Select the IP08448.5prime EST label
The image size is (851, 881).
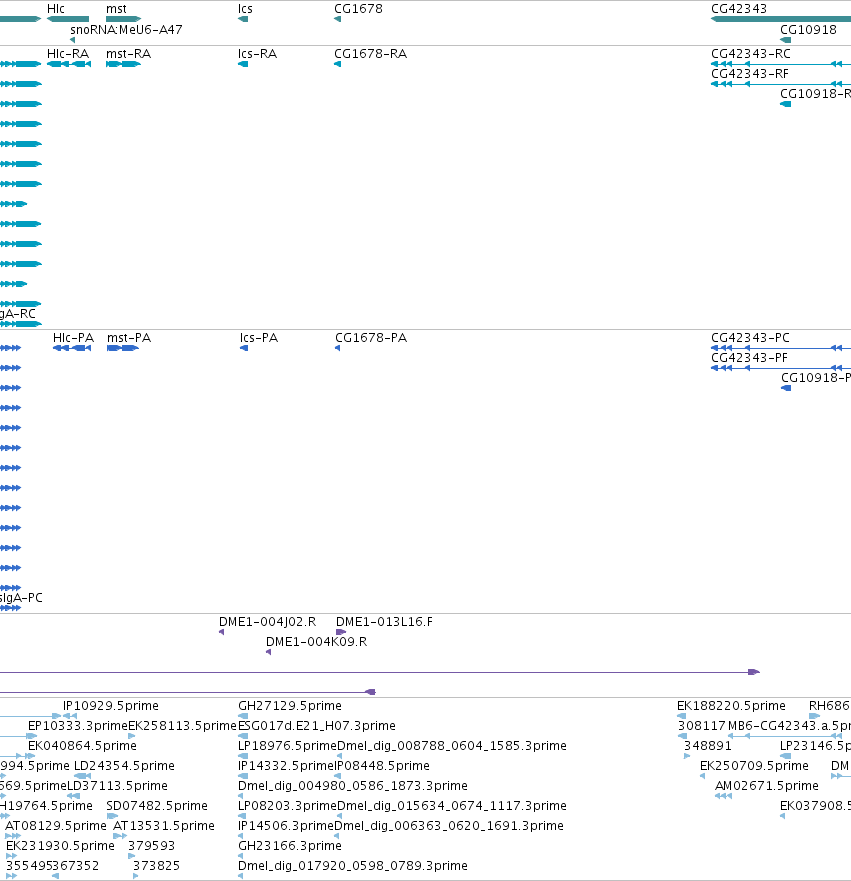383,766
